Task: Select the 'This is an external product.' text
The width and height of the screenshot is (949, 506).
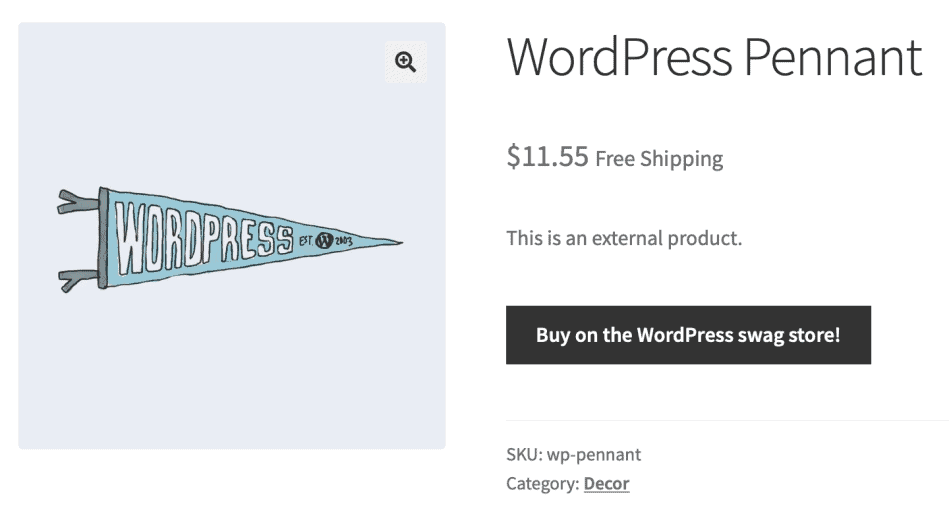Action: 624,238
